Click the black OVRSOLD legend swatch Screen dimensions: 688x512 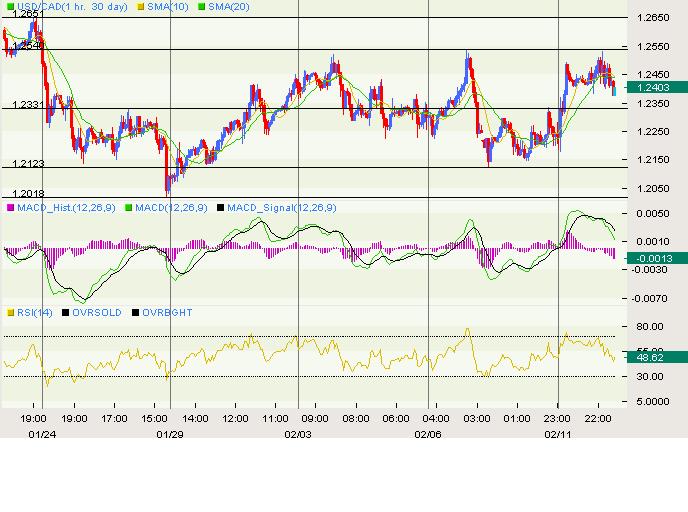tap(65, 313)
